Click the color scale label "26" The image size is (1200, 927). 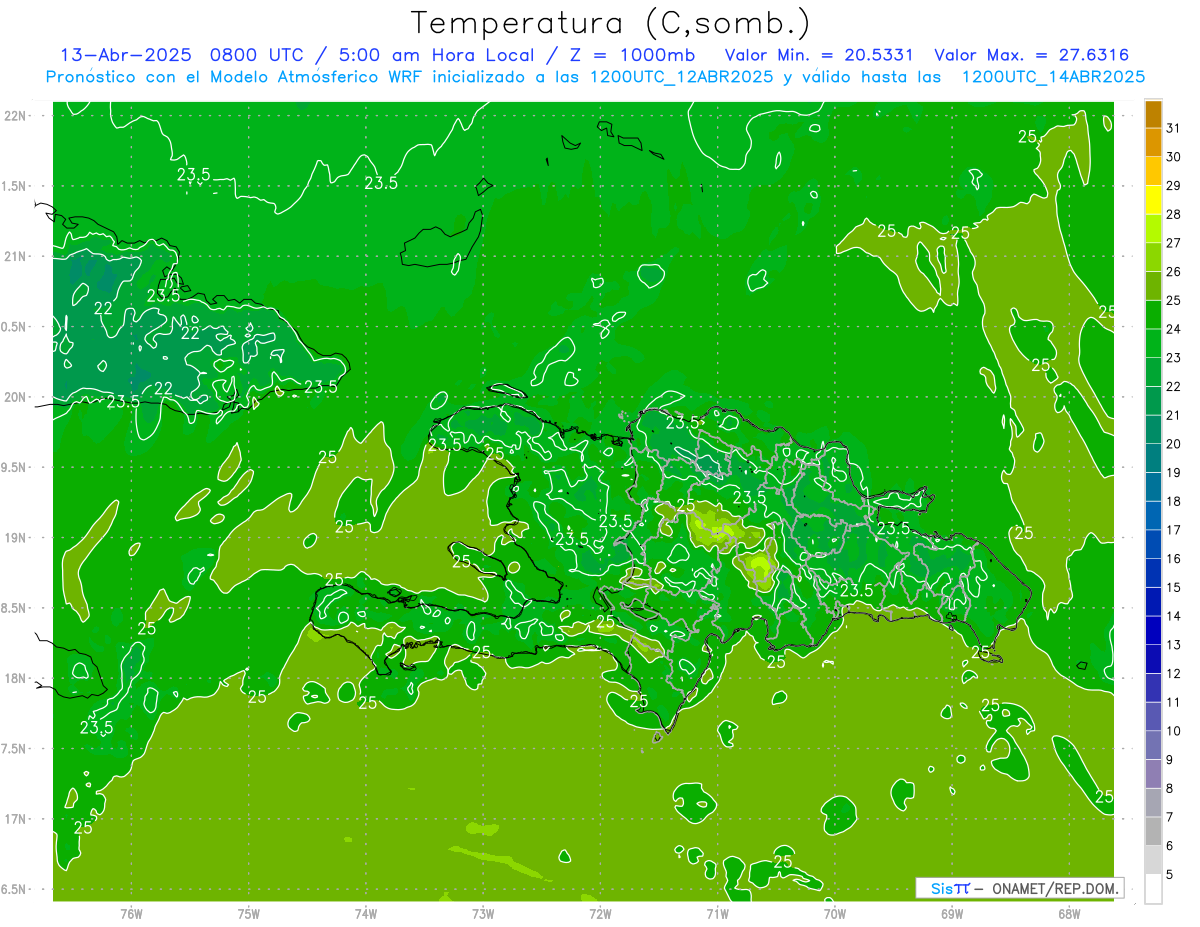click(x=1174, y=271)
